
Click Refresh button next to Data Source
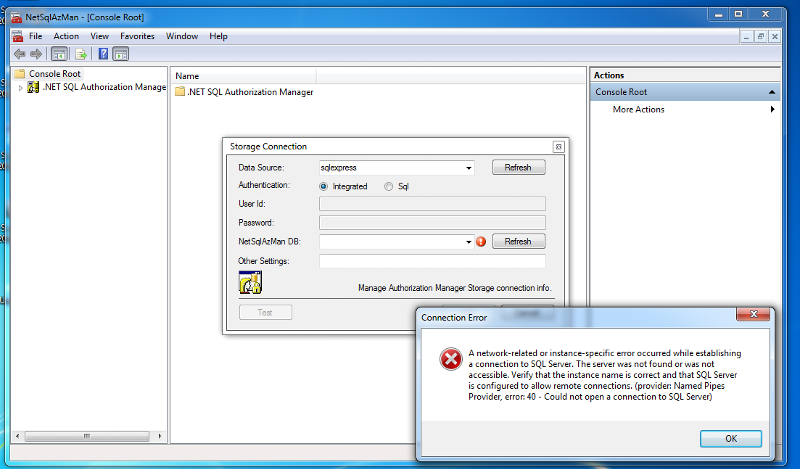tap(518, 167)
